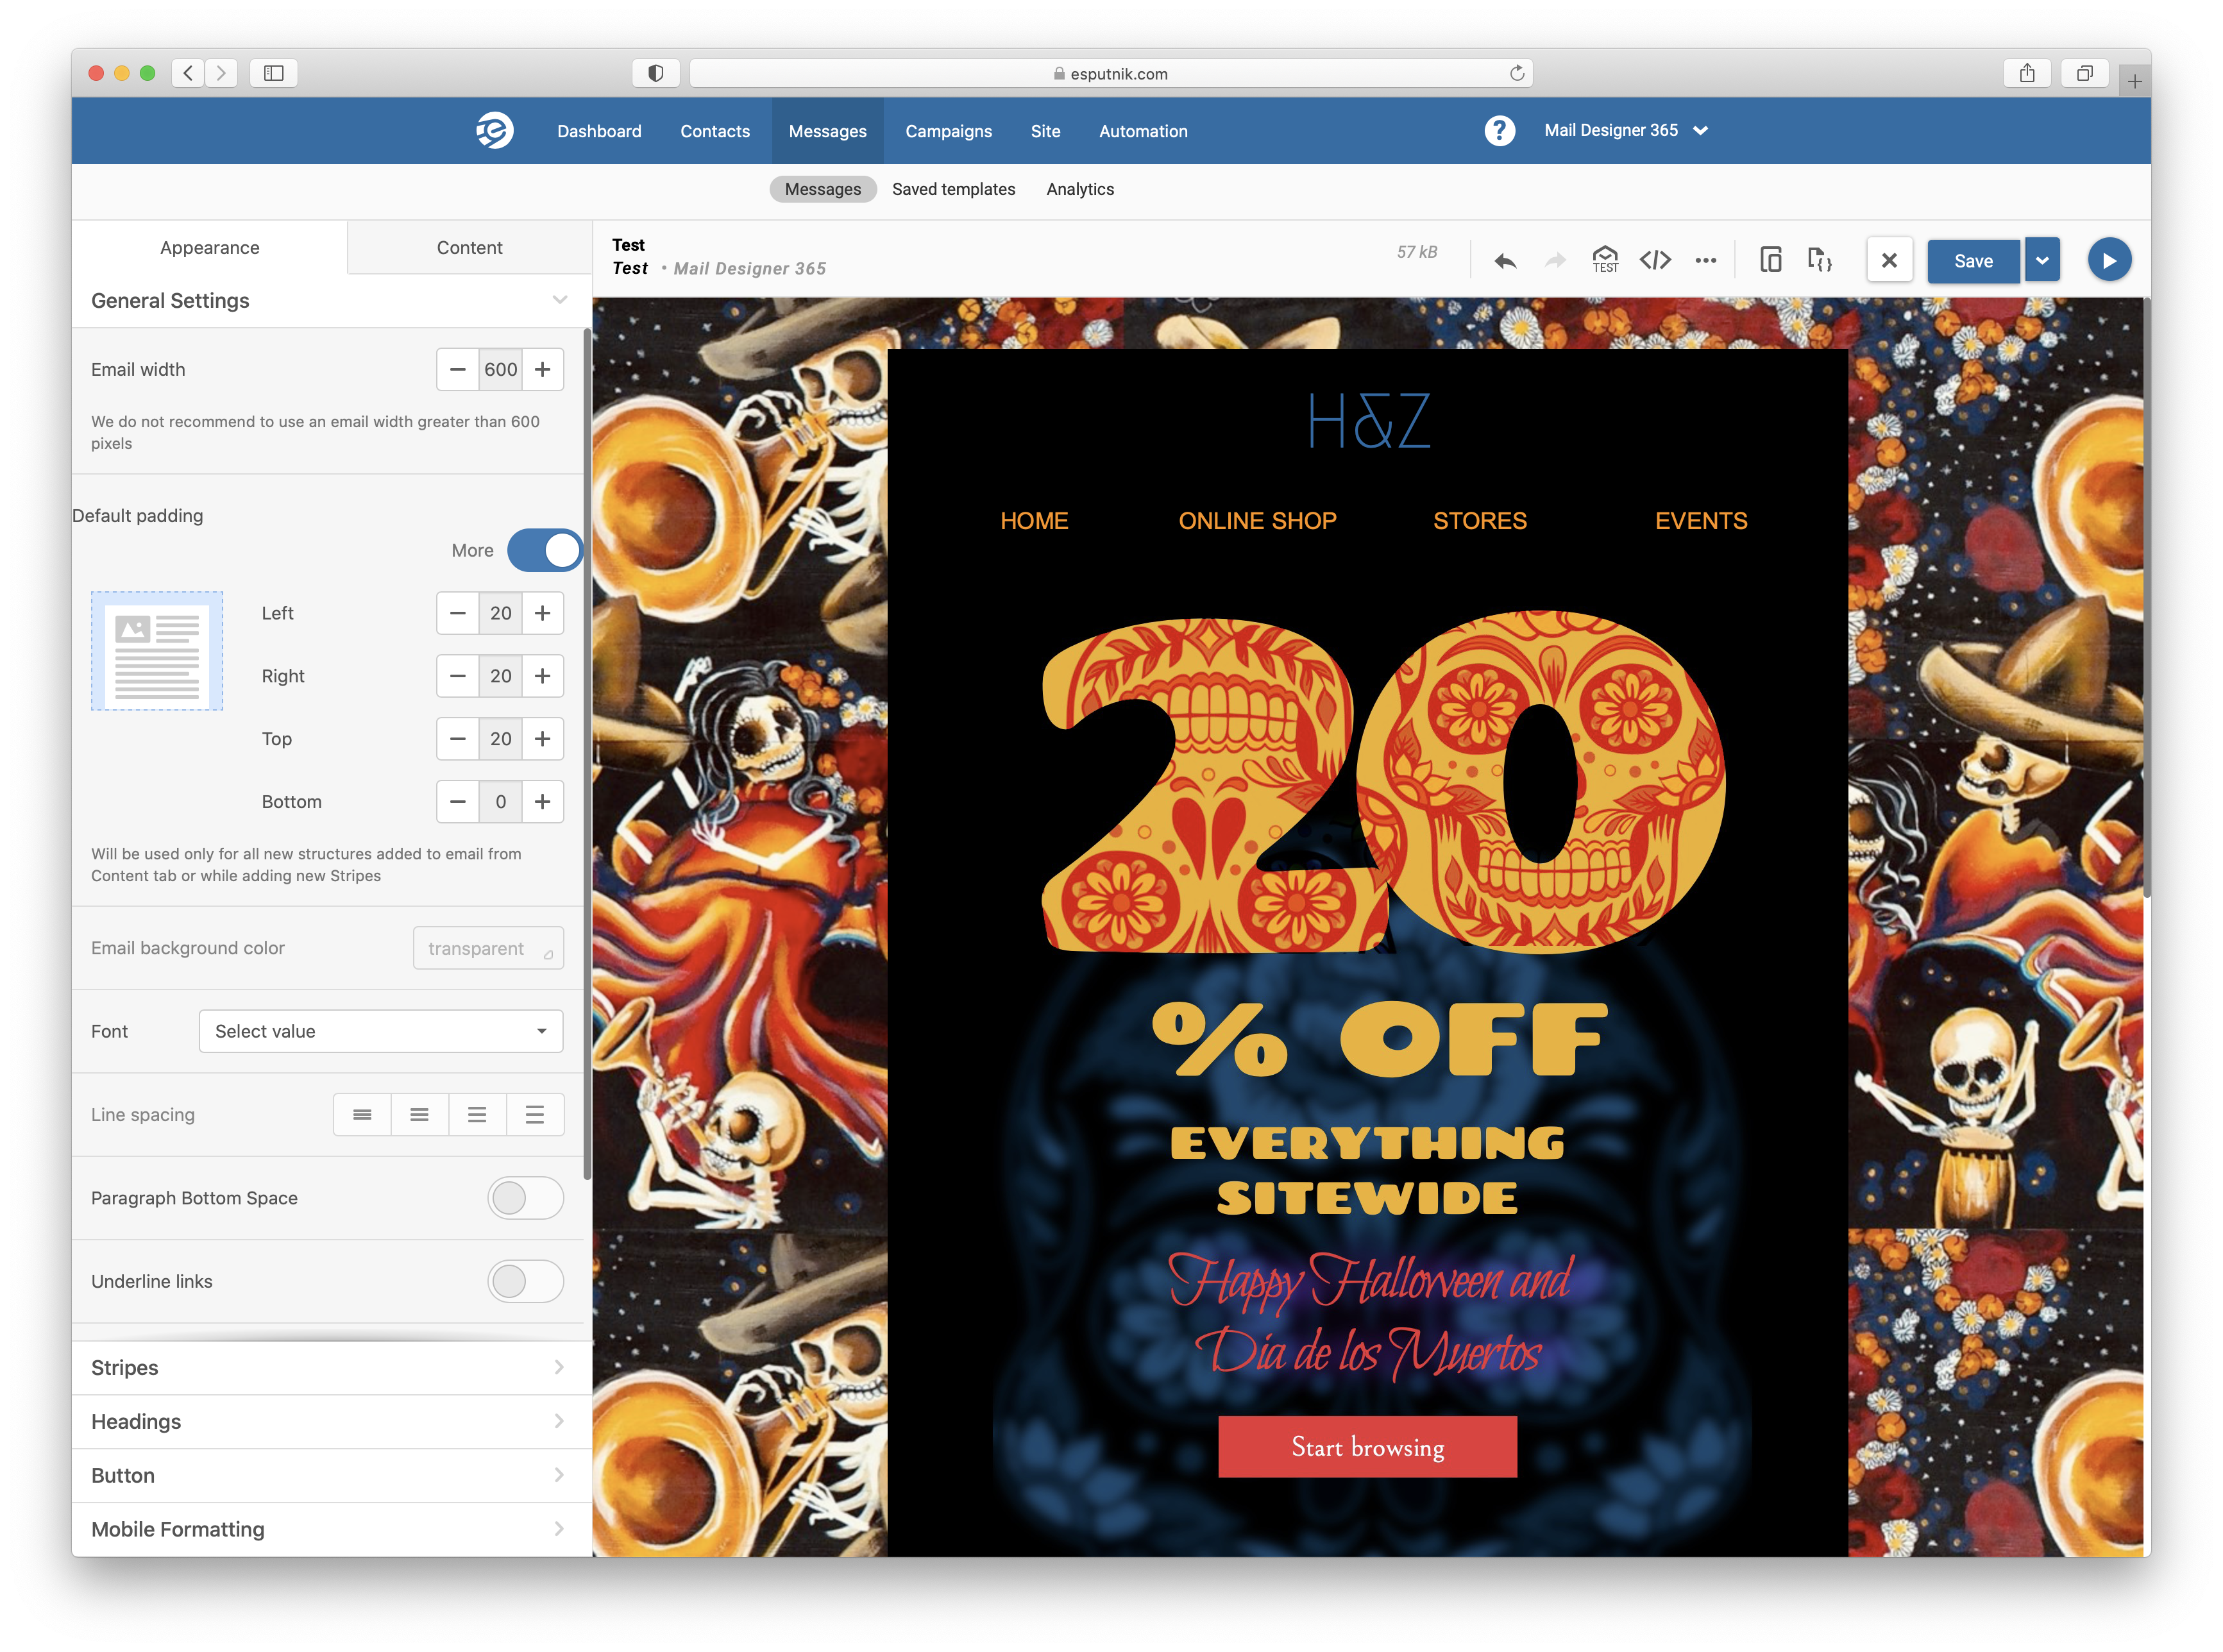Enable Paragraph Bottom Space toggle
The height and width of the screenshot is (1652, 2223).
click(526, 1198)
